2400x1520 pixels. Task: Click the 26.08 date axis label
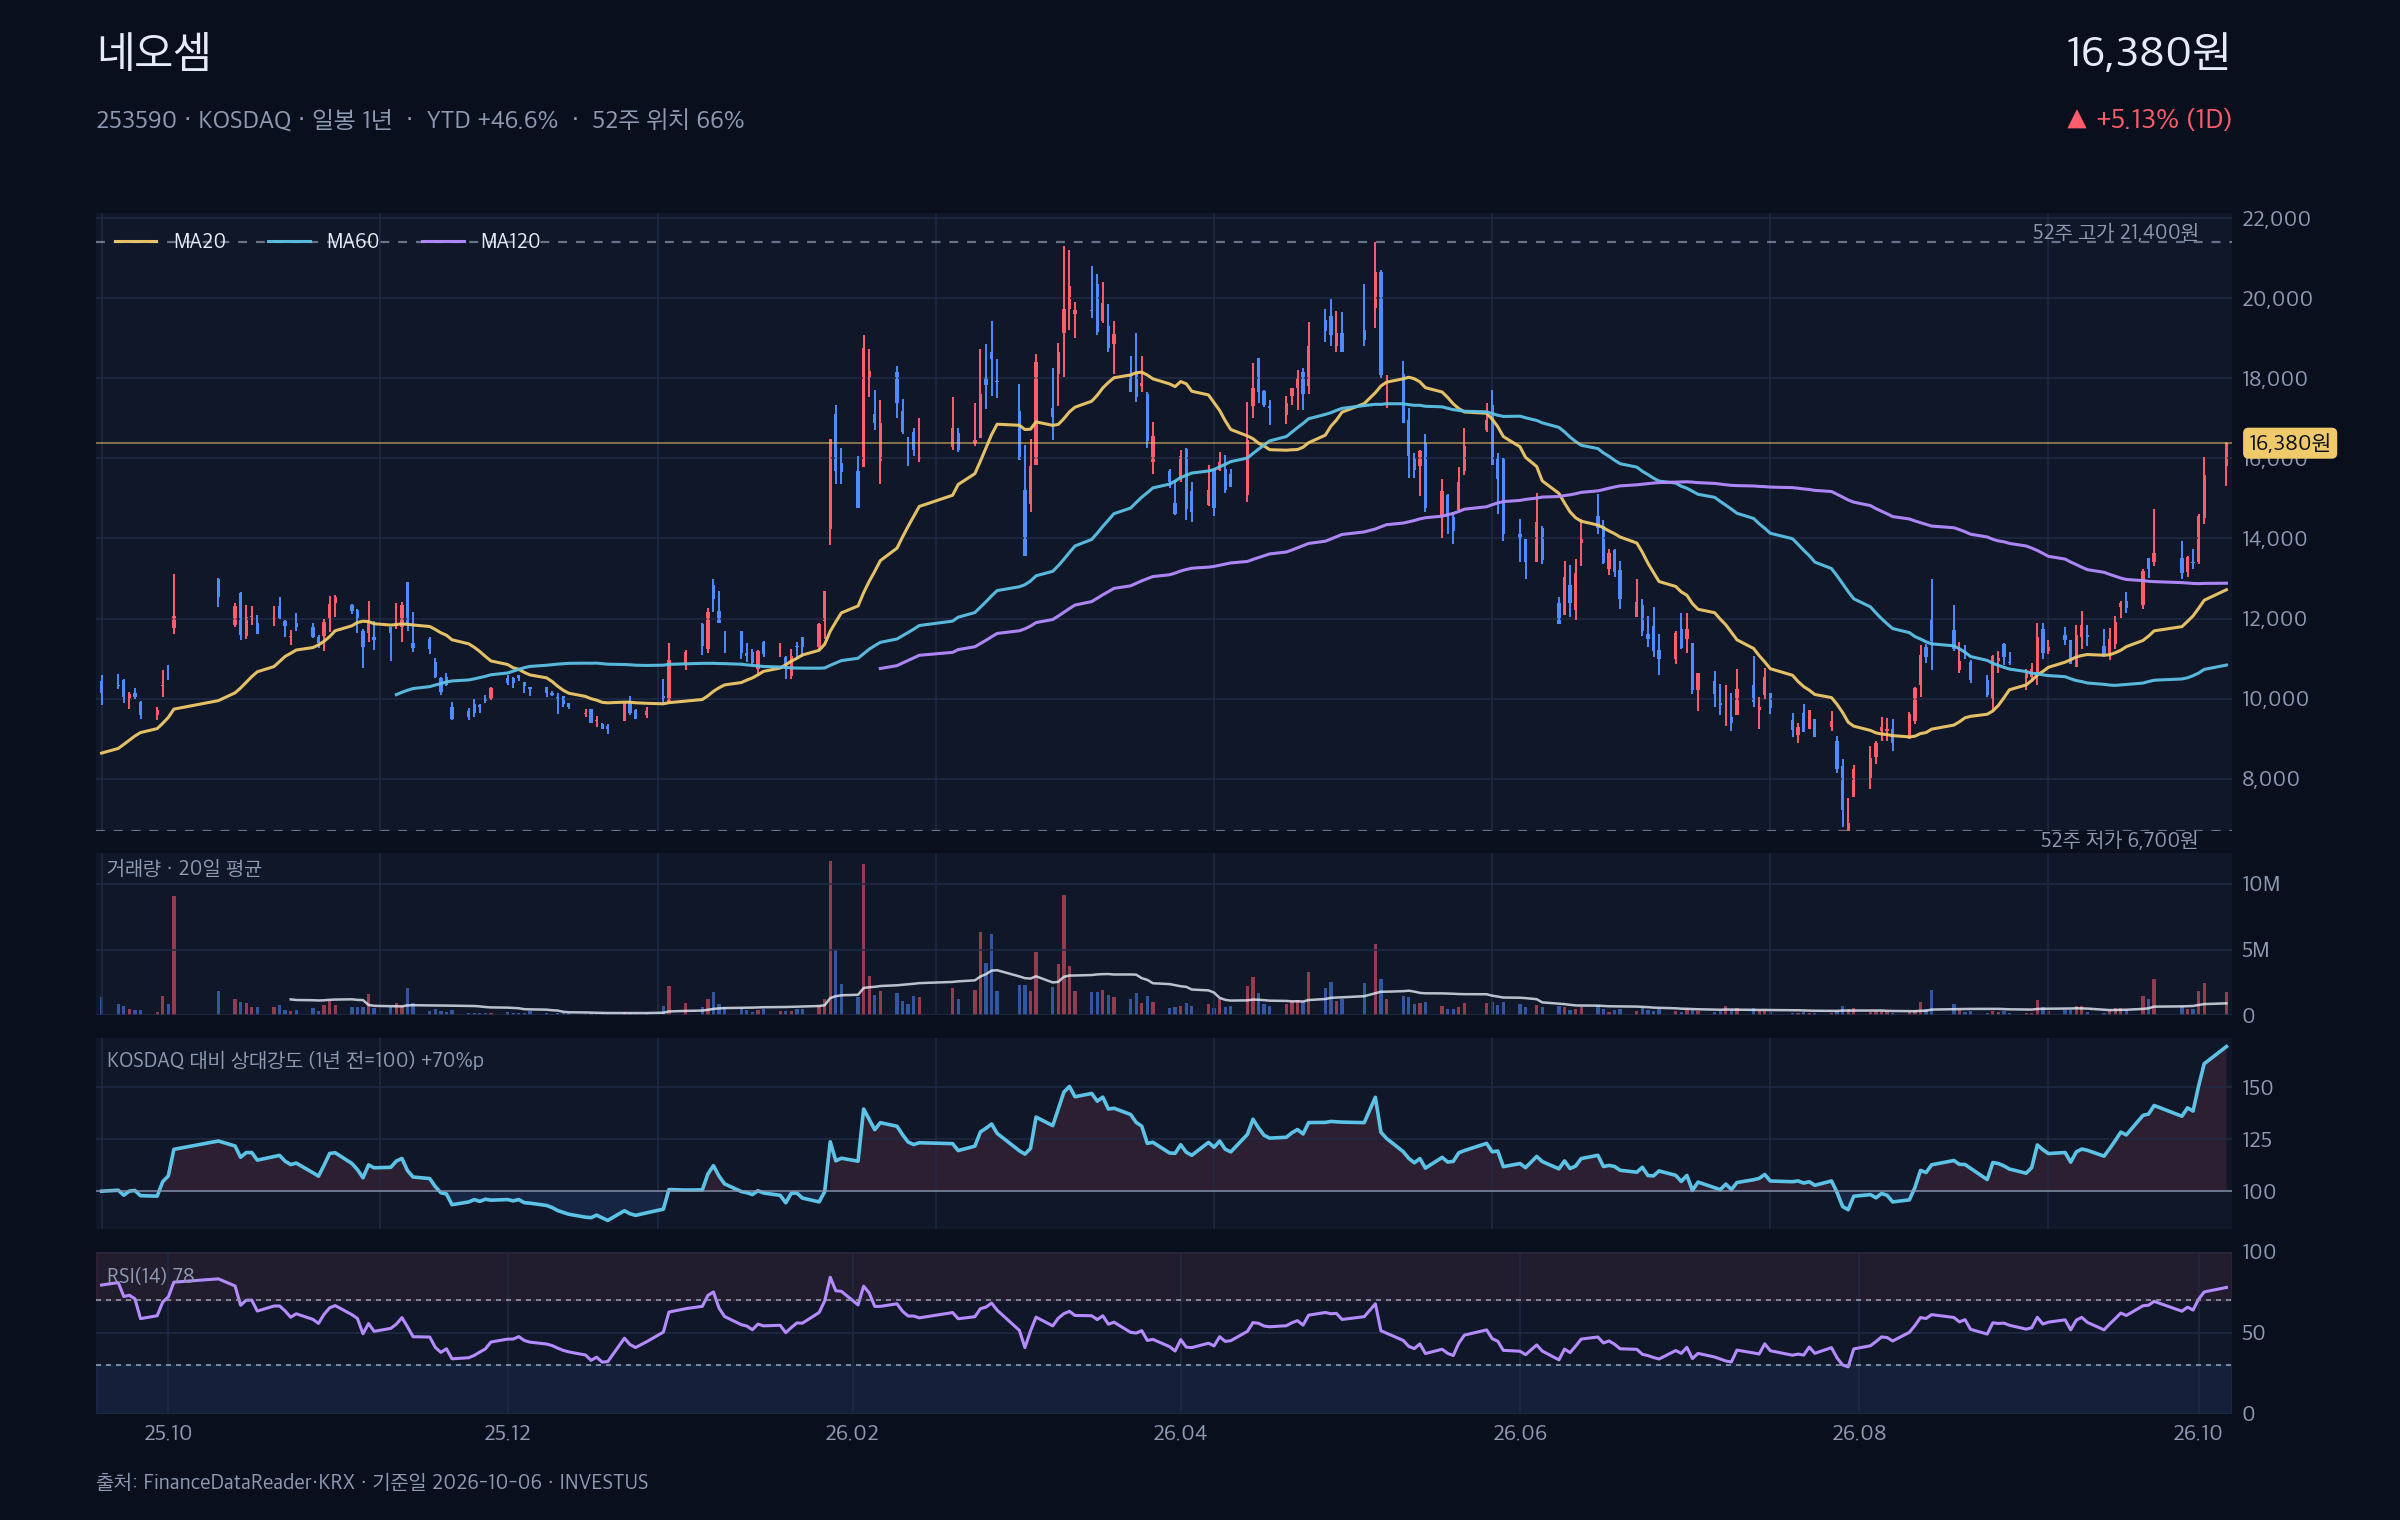point(1859,1433)
